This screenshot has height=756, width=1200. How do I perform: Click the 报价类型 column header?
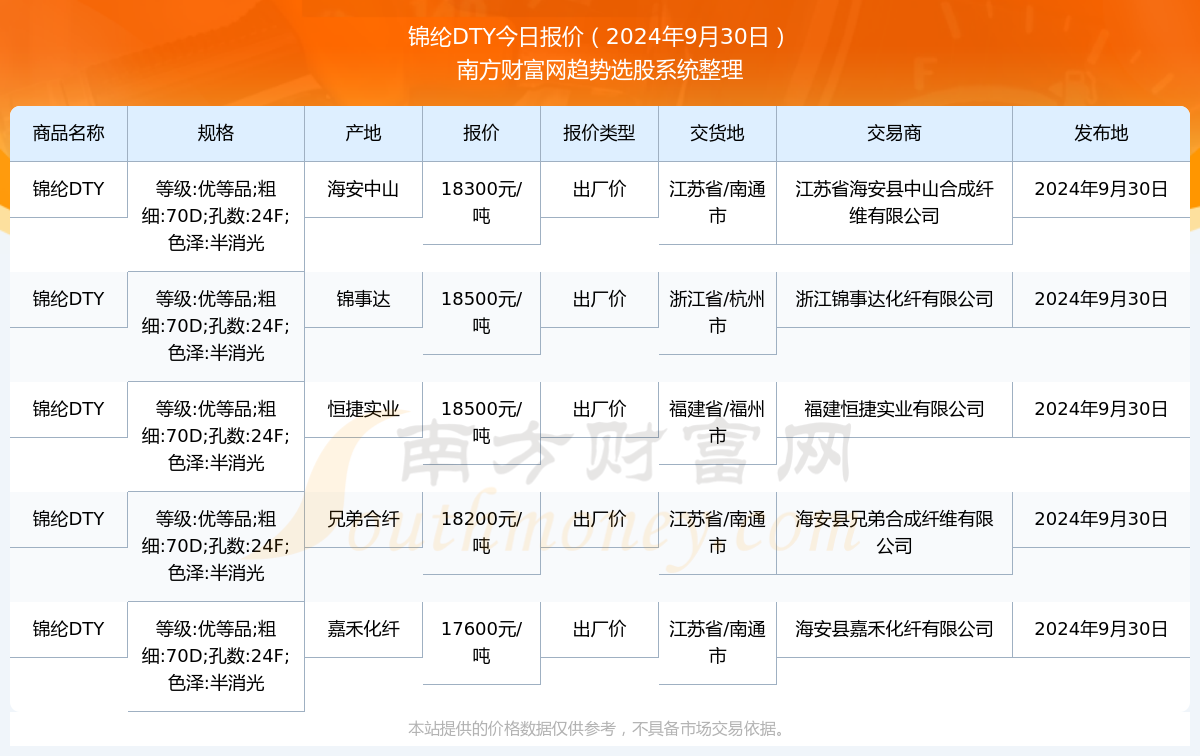[599, 133]
